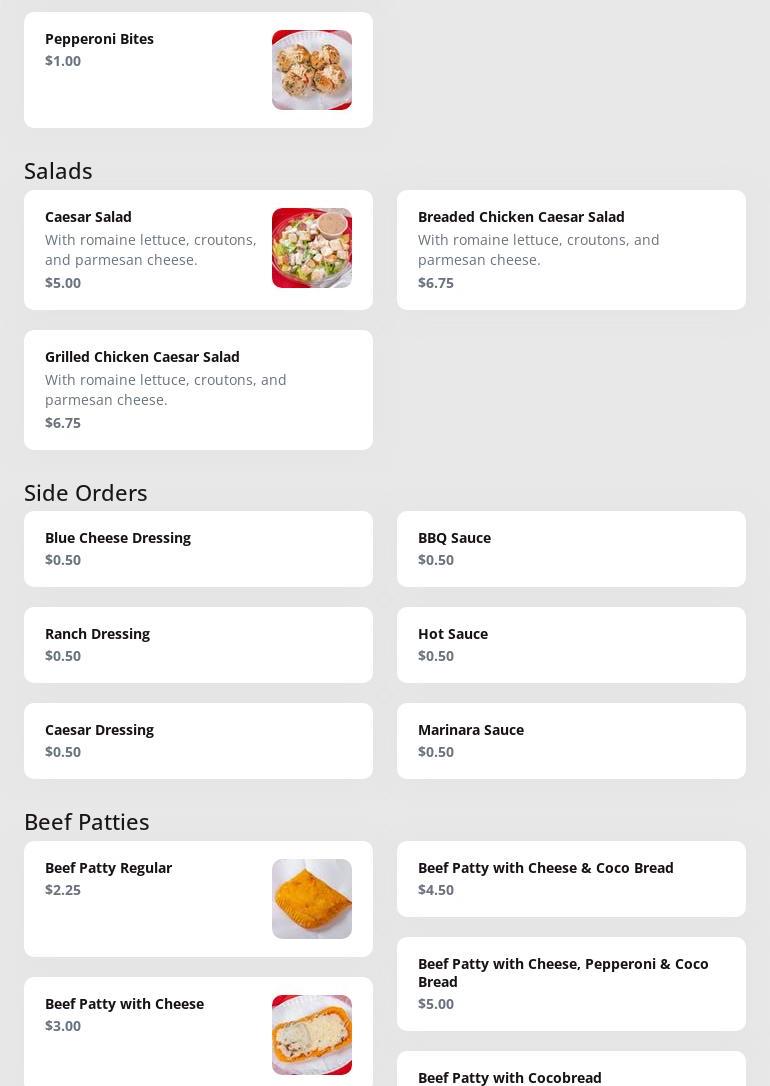Choose the Hot Sauce side
This screenshot has height=1086, width=770.
pos(570,645)
